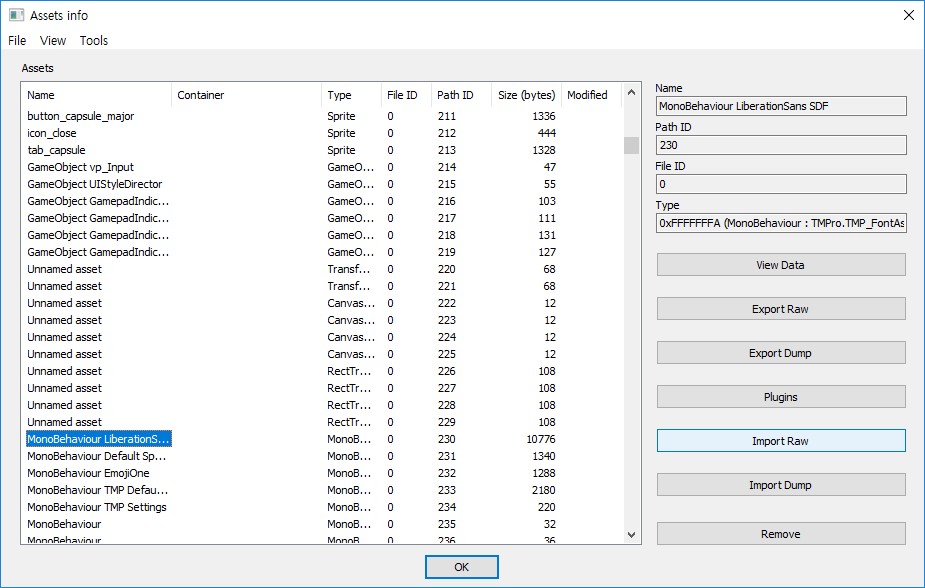The image size is (925, 588).
Task: Click Export Raw for the selected asset
Action: (780, 308)
